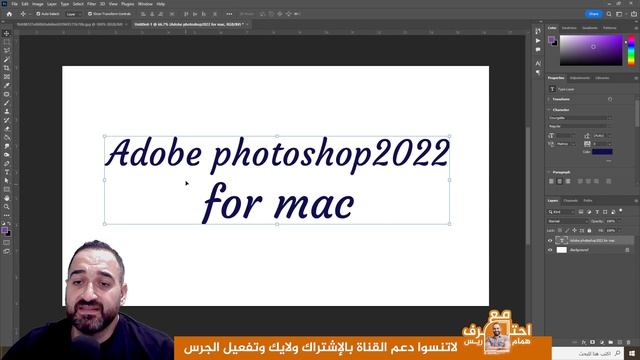Switch to the Swatches tab
Viewport: 640px width, 360px height.
(569, 28)
